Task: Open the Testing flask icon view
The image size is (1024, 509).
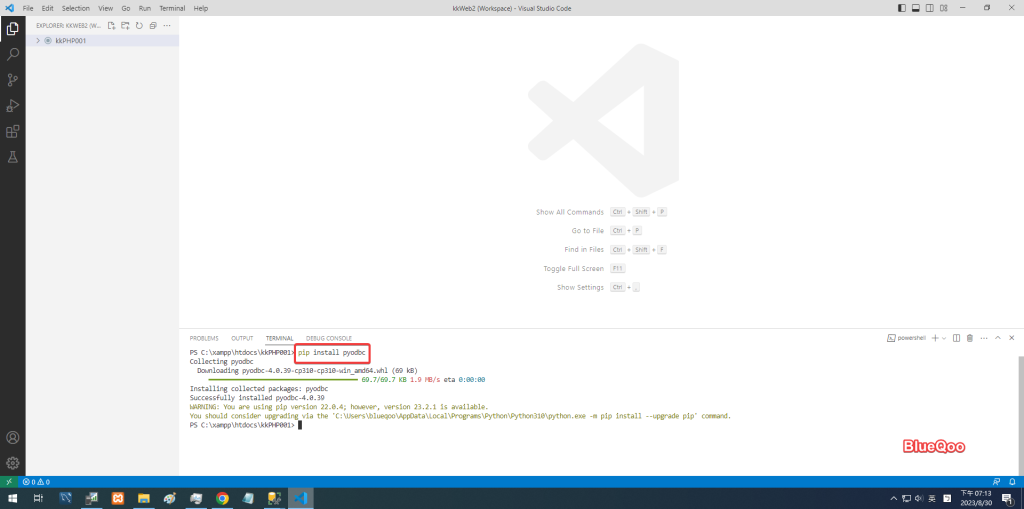Action: (x=13, y=157)
